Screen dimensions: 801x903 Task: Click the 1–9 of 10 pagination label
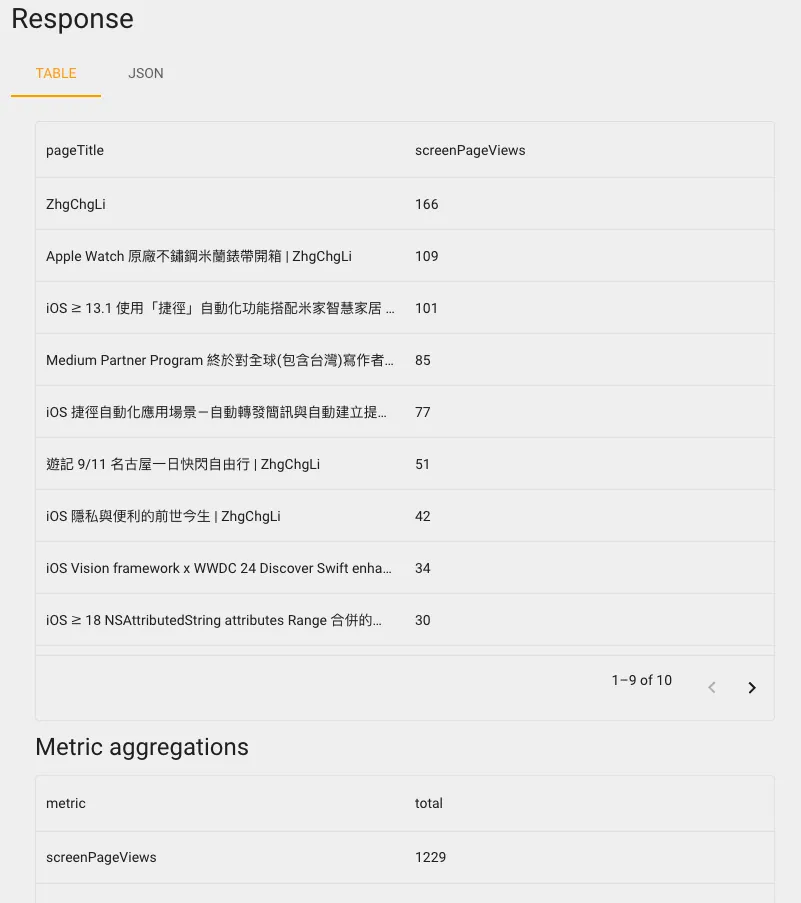tap(641, 680)
